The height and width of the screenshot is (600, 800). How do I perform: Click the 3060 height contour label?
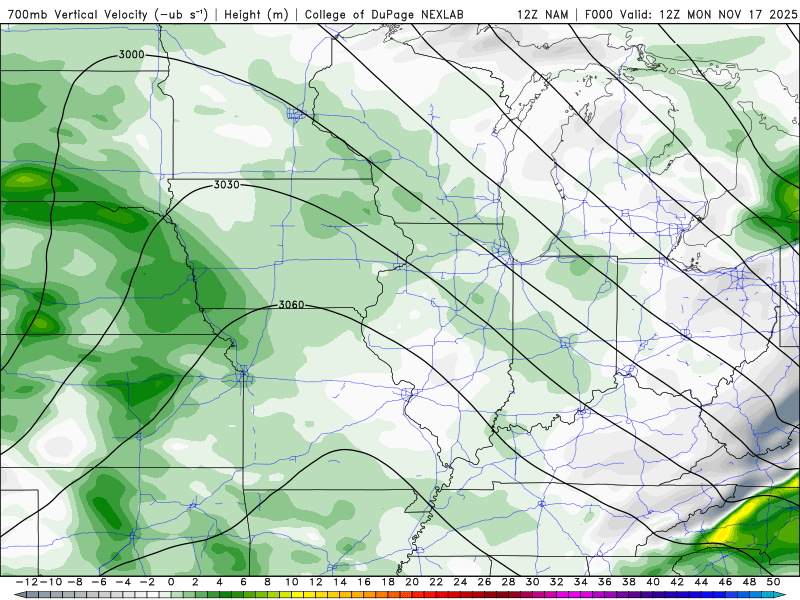(291, 305)
